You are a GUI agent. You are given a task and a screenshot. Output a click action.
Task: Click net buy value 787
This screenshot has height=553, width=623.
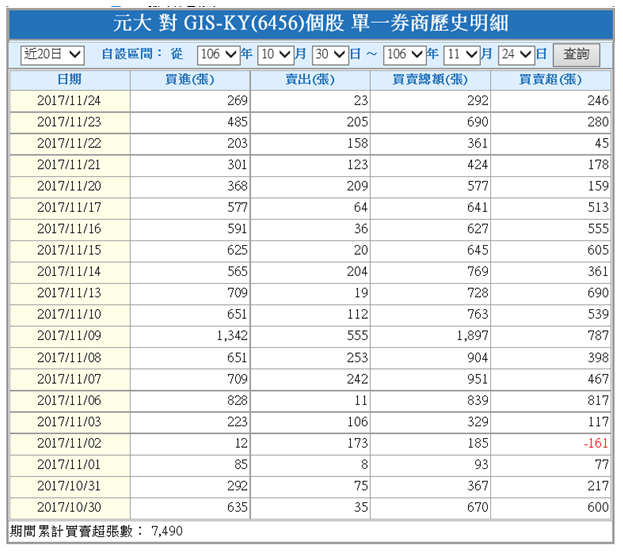click(598, 336)
